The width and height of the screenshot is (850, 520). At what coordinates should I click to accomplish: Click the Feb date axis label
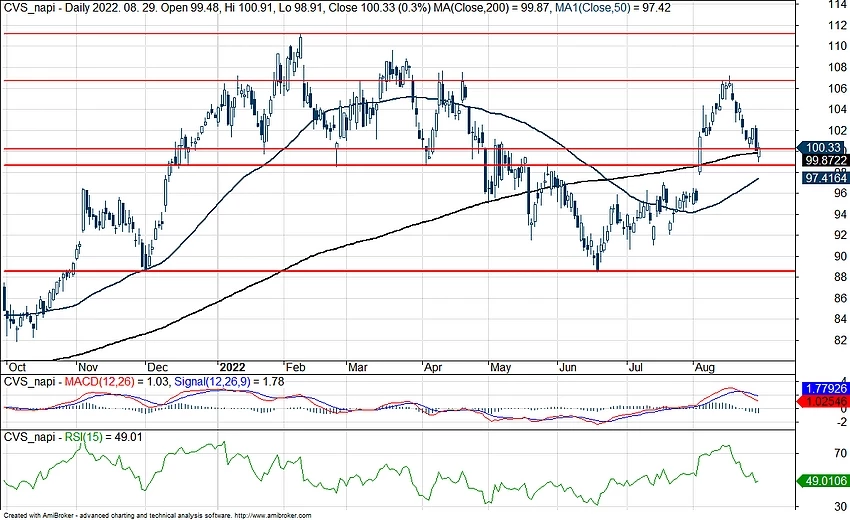coord(296,367)
